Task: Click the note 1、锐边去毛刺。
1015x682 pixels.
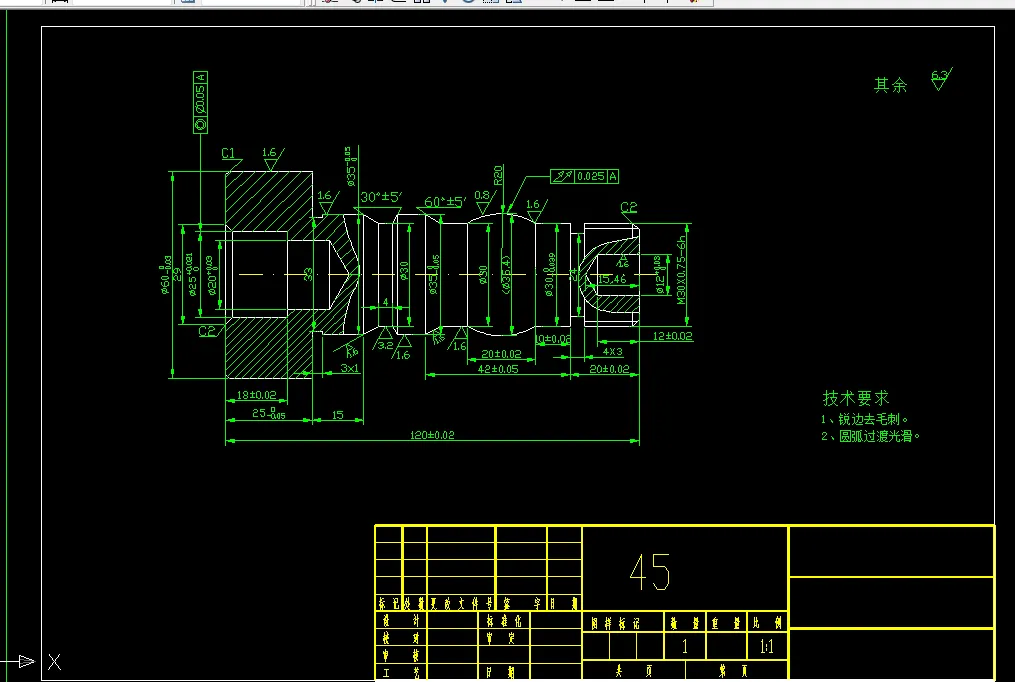Action: (x=865, y=419)
